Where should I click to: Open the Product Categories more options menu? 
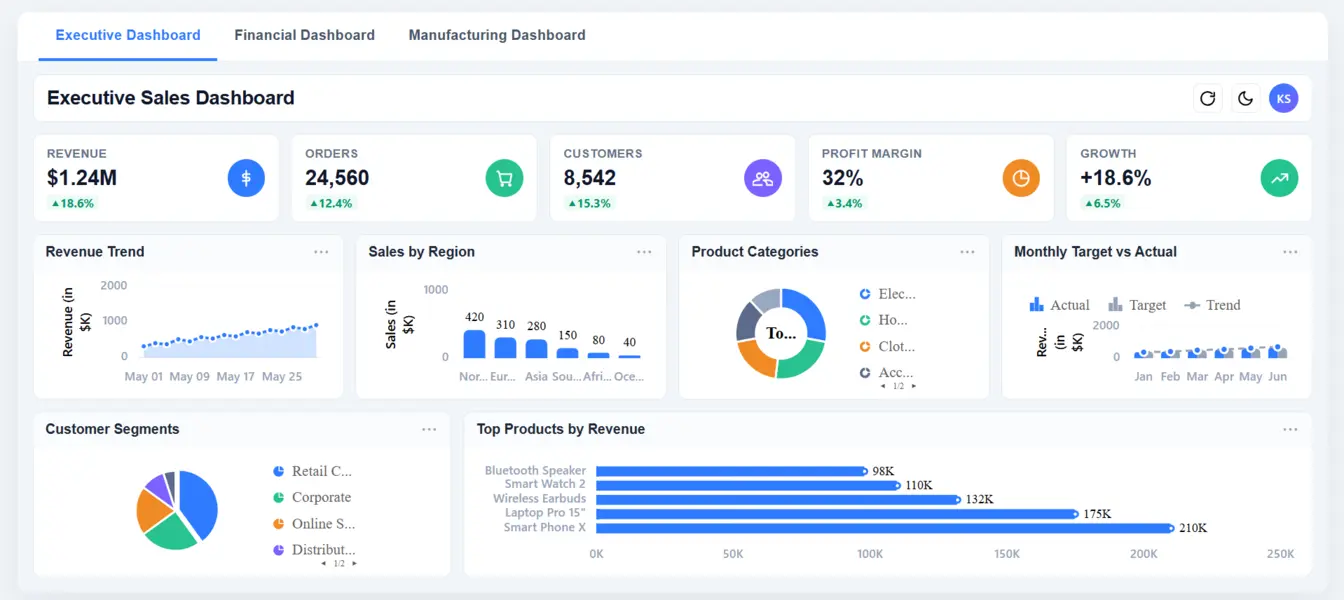[967, 252]
